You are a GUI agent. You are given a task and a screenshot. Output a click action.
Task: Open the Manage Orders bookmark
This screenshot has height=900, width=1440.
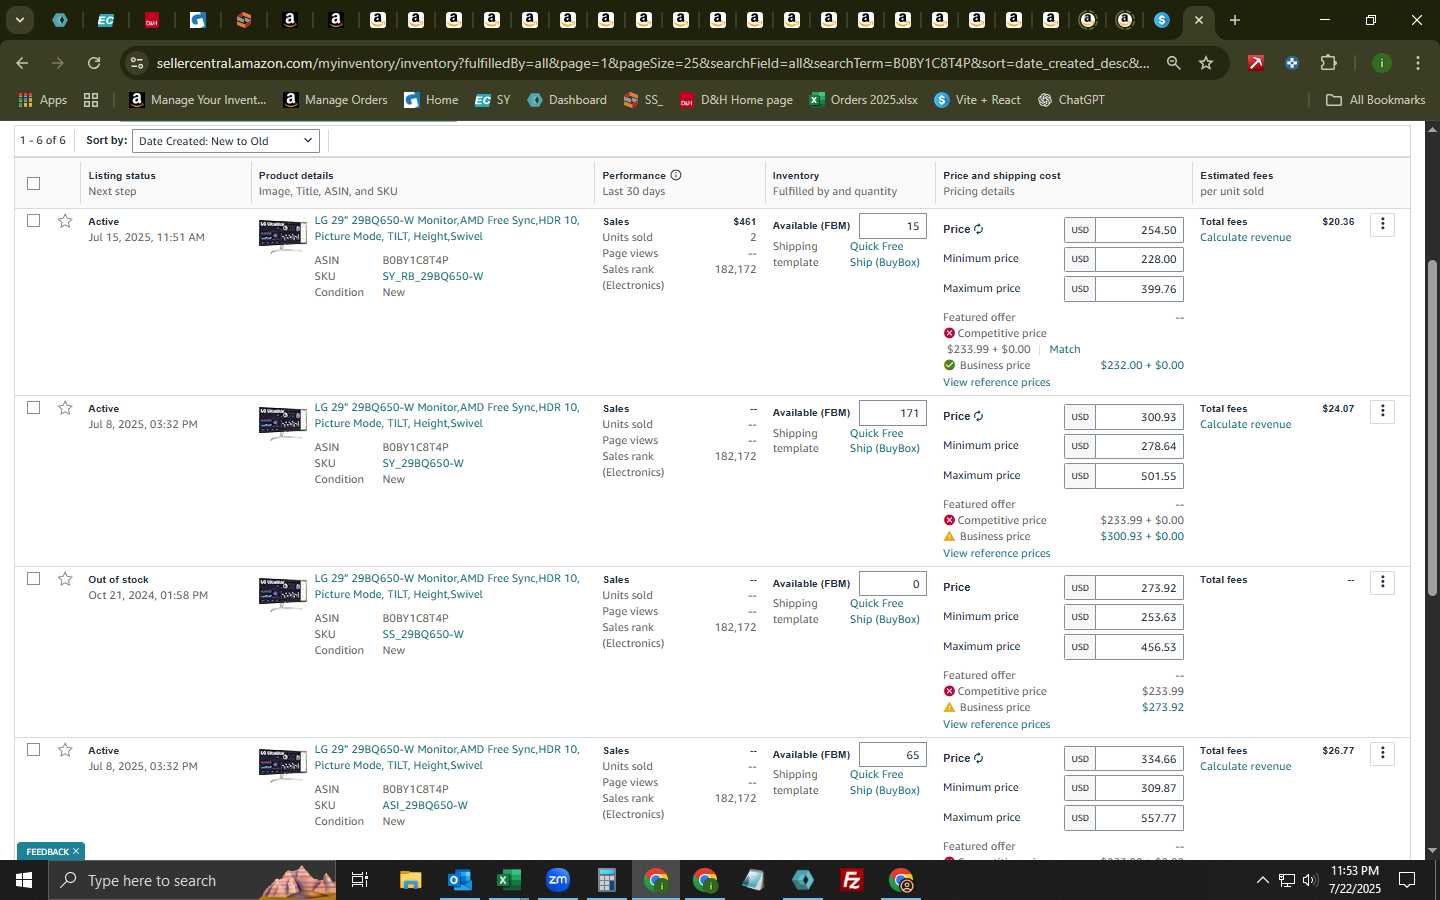tap(335, 100)
